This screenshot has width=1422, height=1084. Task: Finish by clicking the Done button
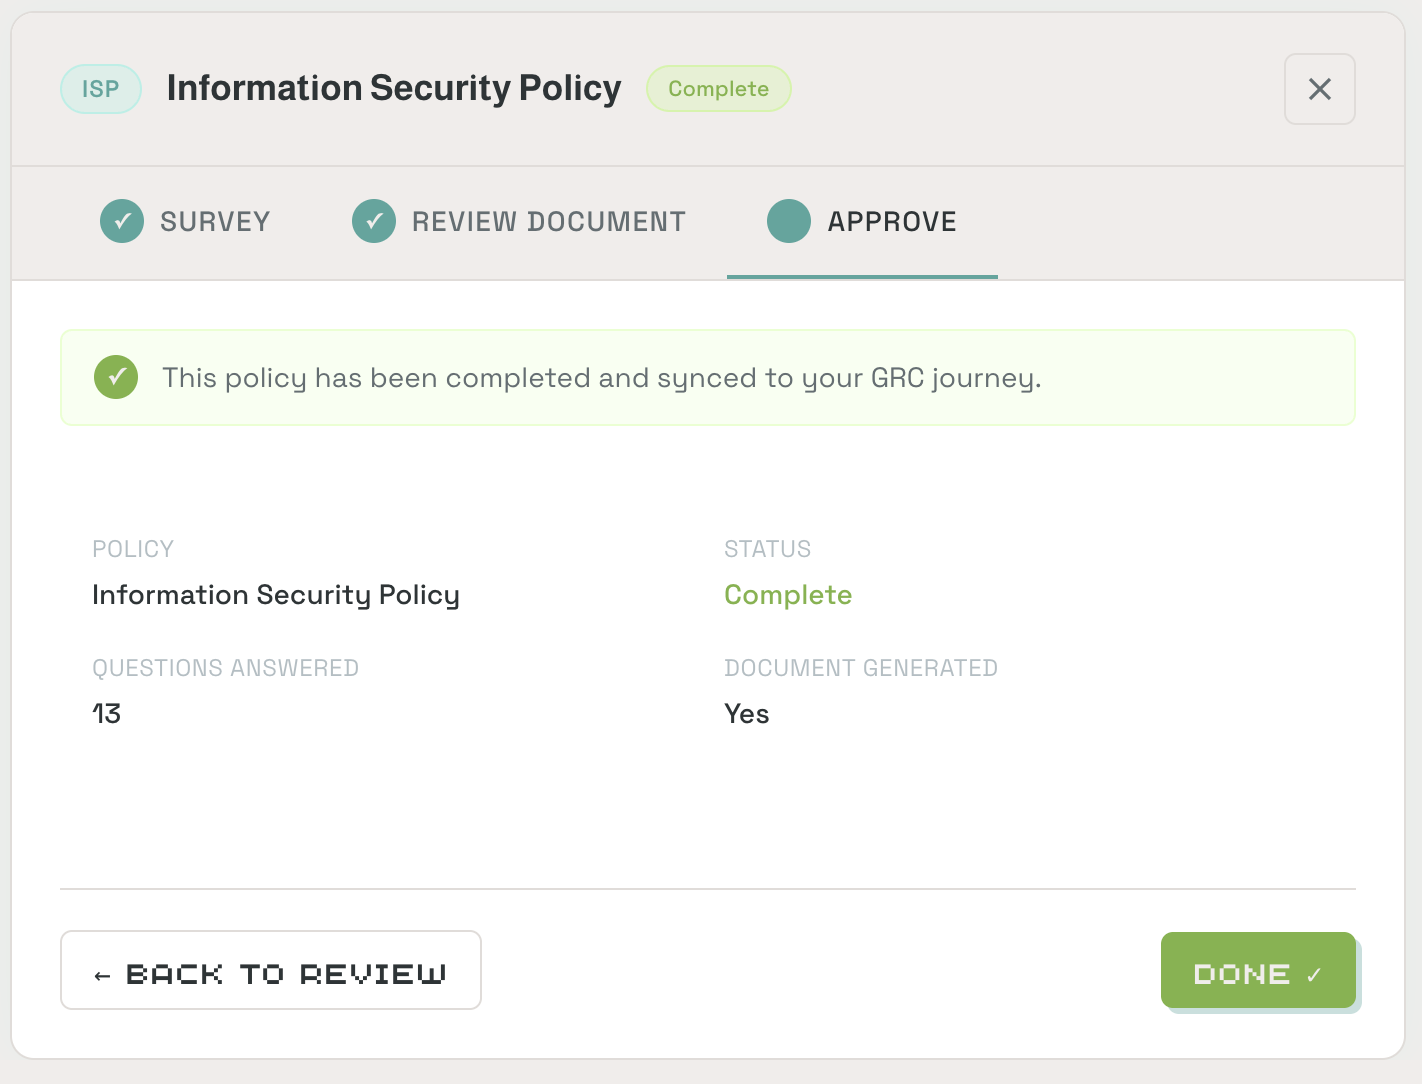point(1258,970)
